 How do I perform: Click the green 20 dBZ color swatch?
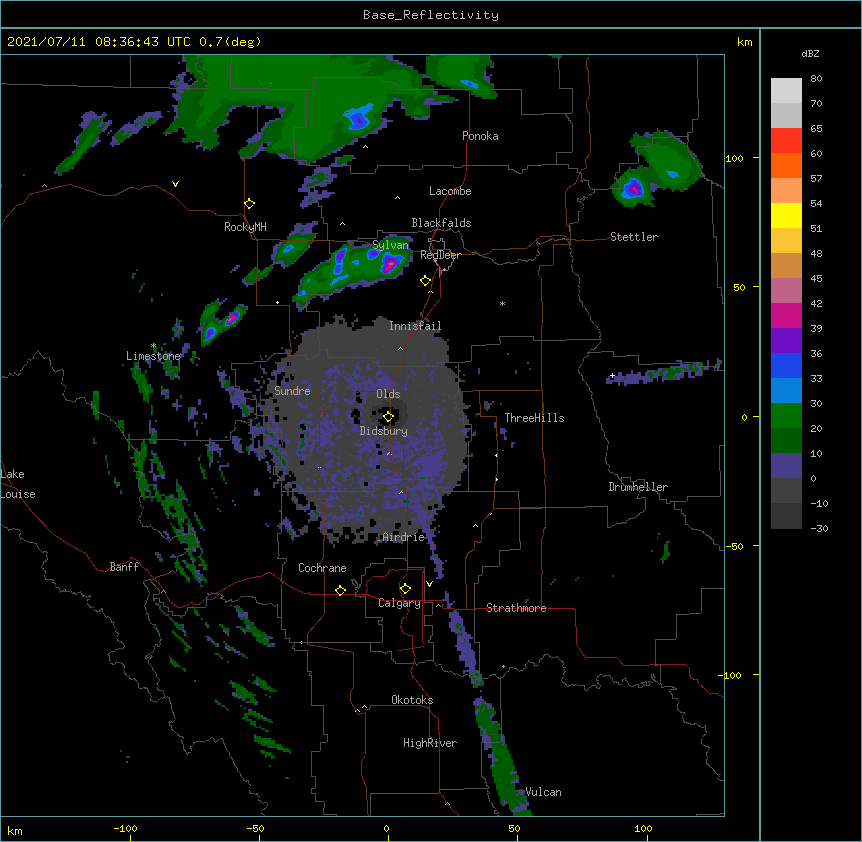coord(786,416)
